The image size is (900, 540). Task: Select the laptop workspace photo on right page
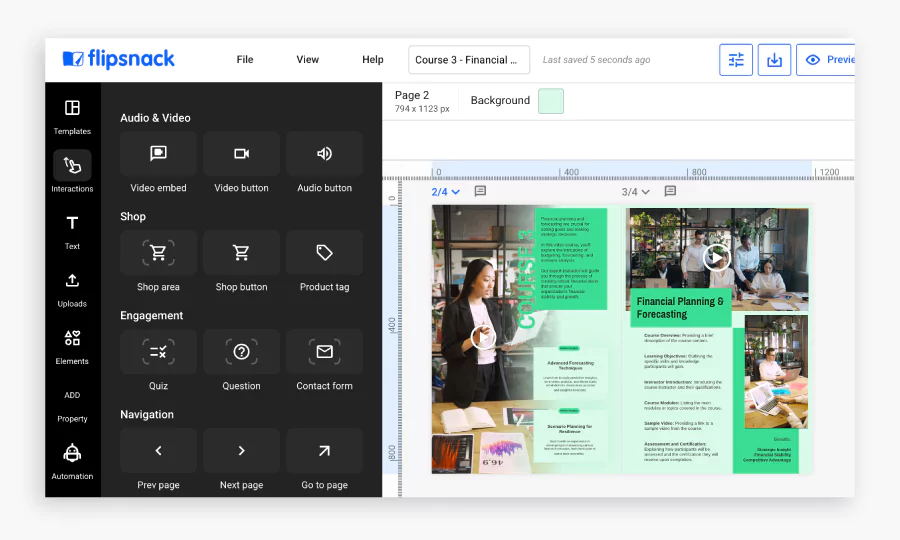pyautogui.click(x=776, y=371)
